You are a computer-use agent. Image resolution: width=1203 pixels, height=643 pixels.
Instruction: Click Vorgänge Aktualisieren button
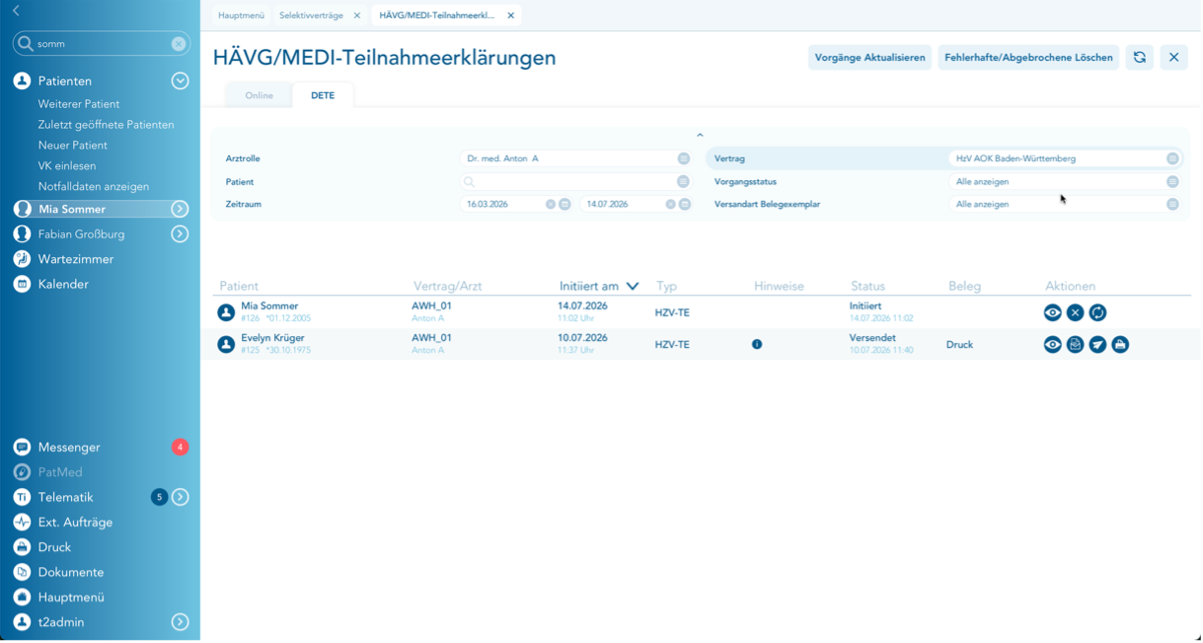(x=870, y=58)
